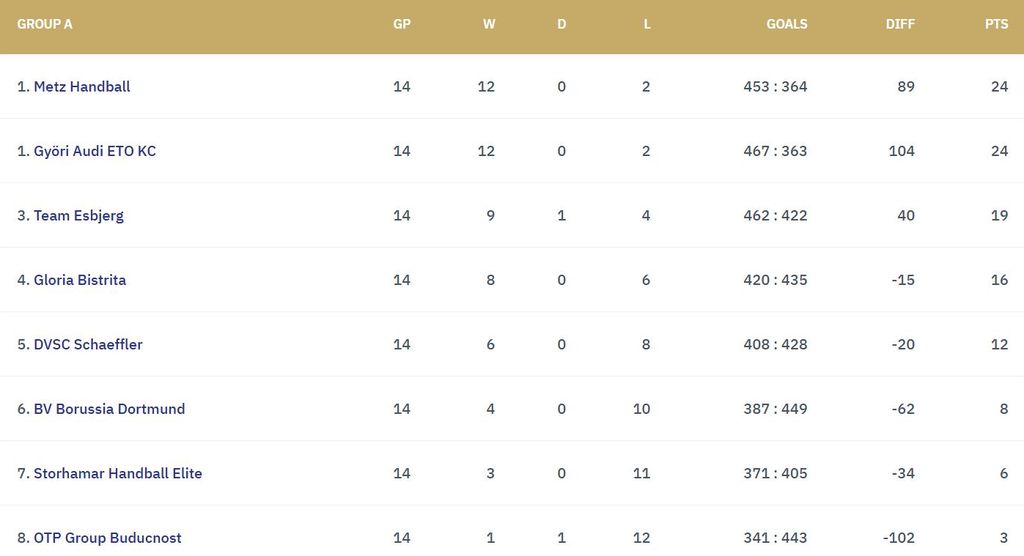The image size is (1024, 556).
Task: Click the 387 : 449 goals cell
Action: [x=775, y=409]
